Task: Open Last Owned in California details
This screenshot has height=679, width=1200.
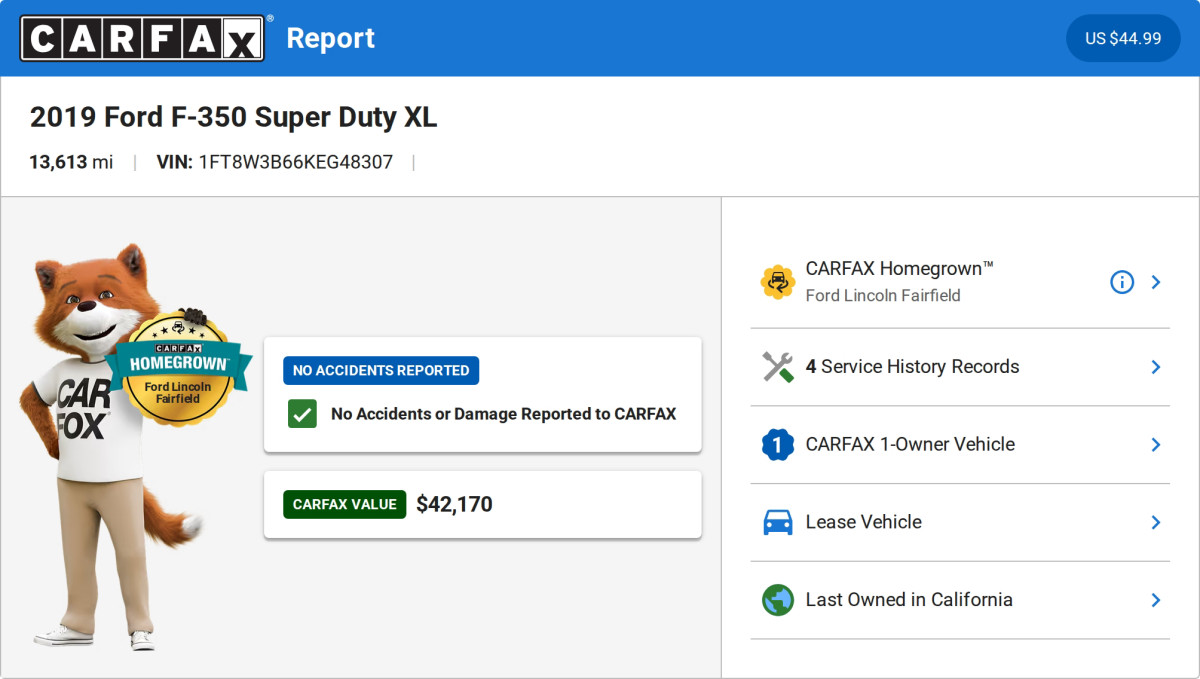Action: click(960, 600)
